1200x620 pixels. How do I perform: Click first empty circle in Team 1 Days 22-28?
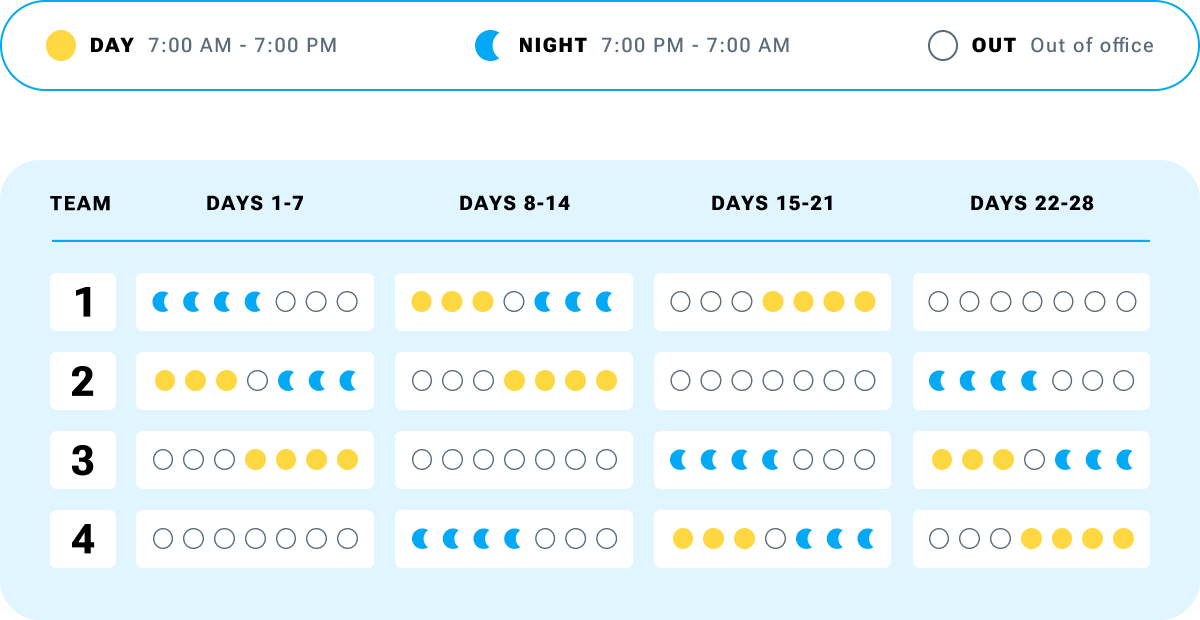(x=938, y=301)
